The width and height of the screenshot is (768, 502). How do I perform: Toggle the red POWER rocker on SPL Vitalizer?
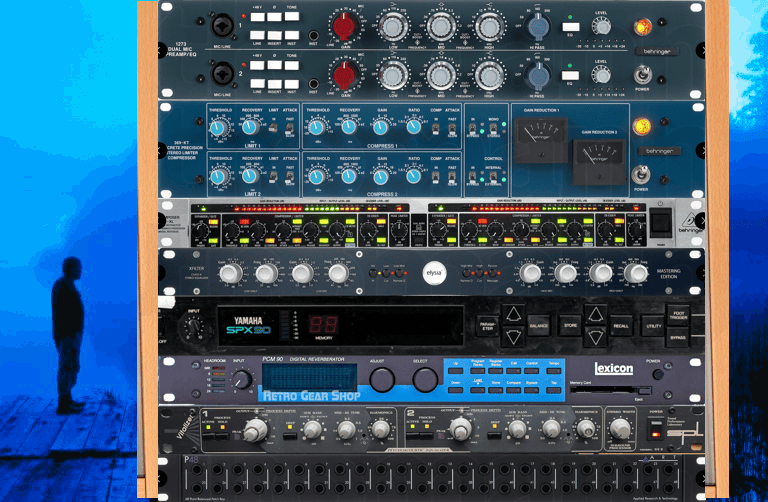655,430
